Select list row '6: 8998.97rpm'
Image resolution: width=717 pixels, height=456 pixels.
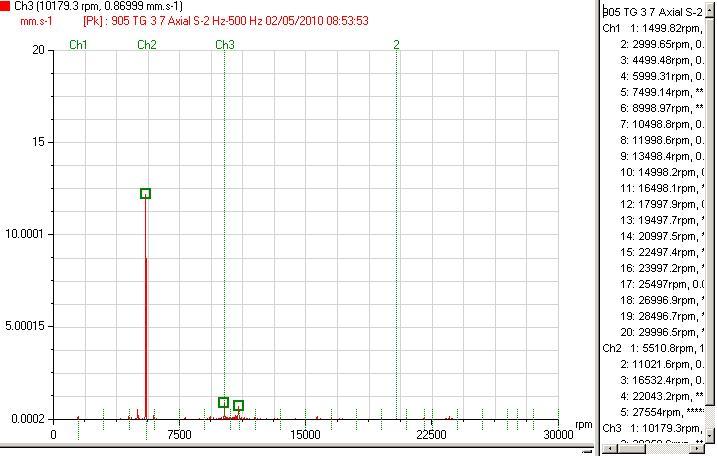click(662, 108)
